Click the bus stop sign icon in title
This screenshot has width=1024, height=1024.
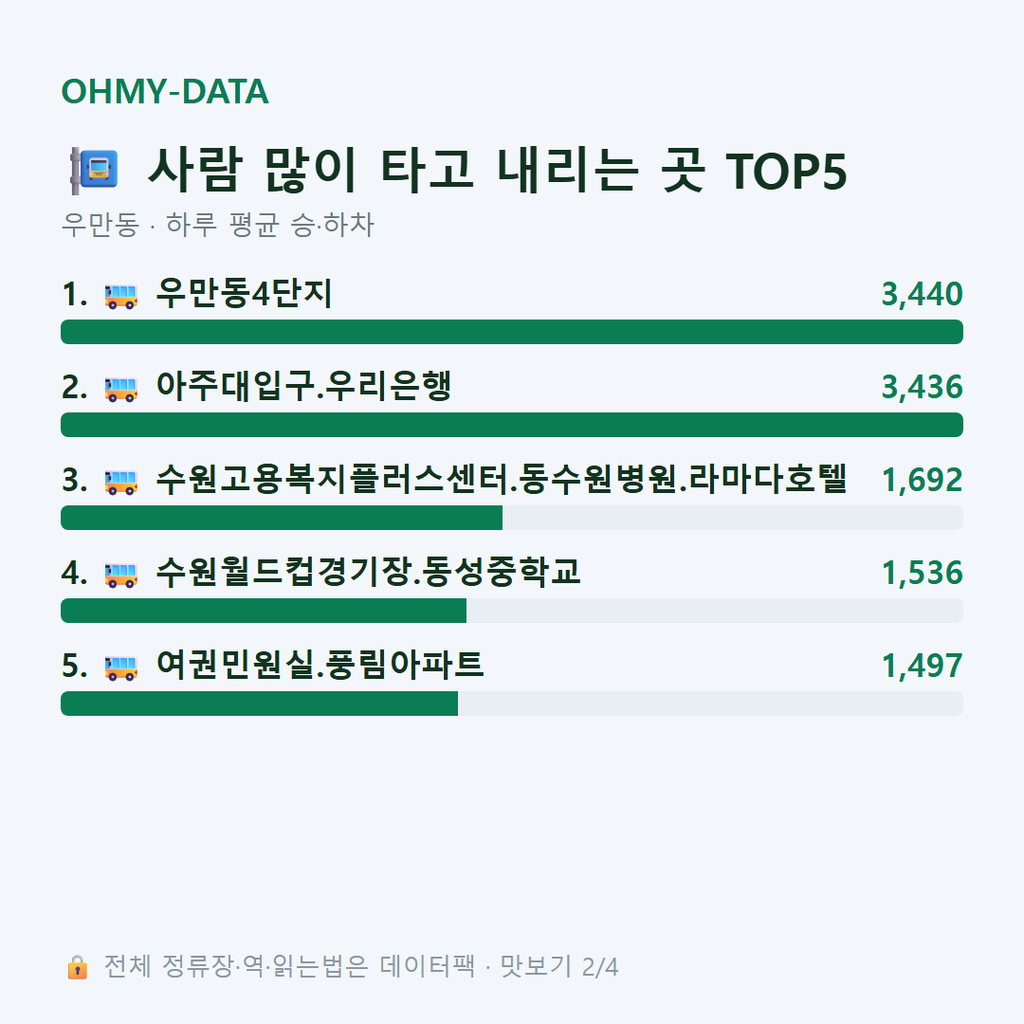tap(94, 170)
